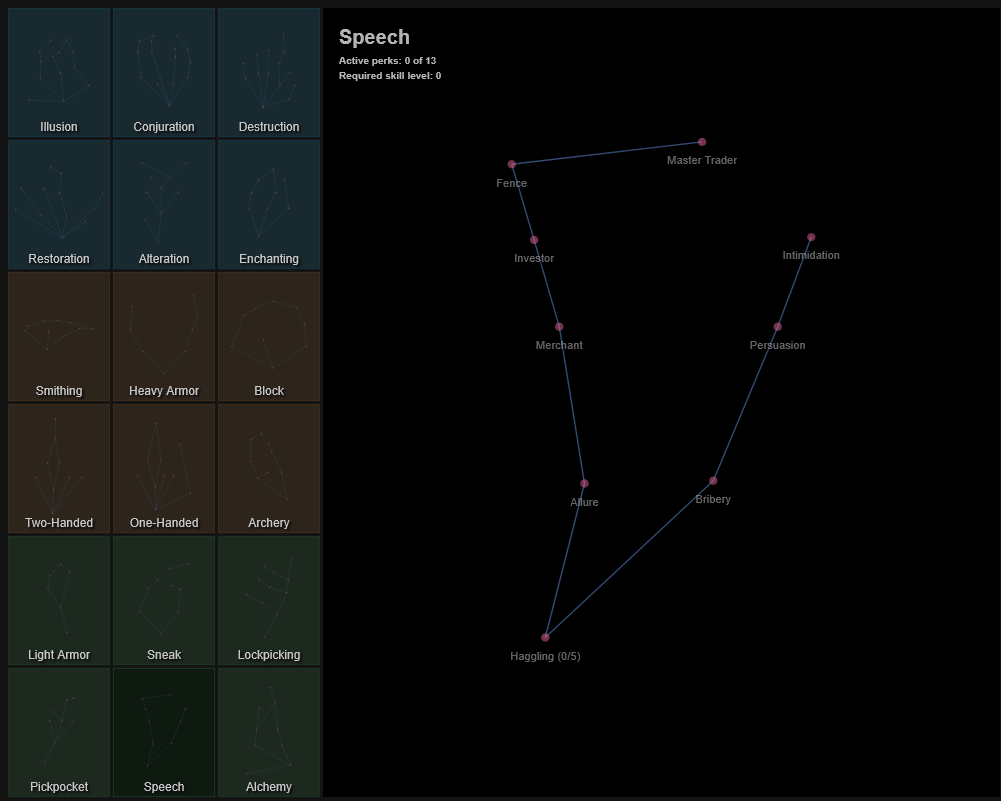This screenshot has width=1001, height=801.
Task: Open the One-Handed skill tree
Action: pyautogui.click(x=164, y=468)
